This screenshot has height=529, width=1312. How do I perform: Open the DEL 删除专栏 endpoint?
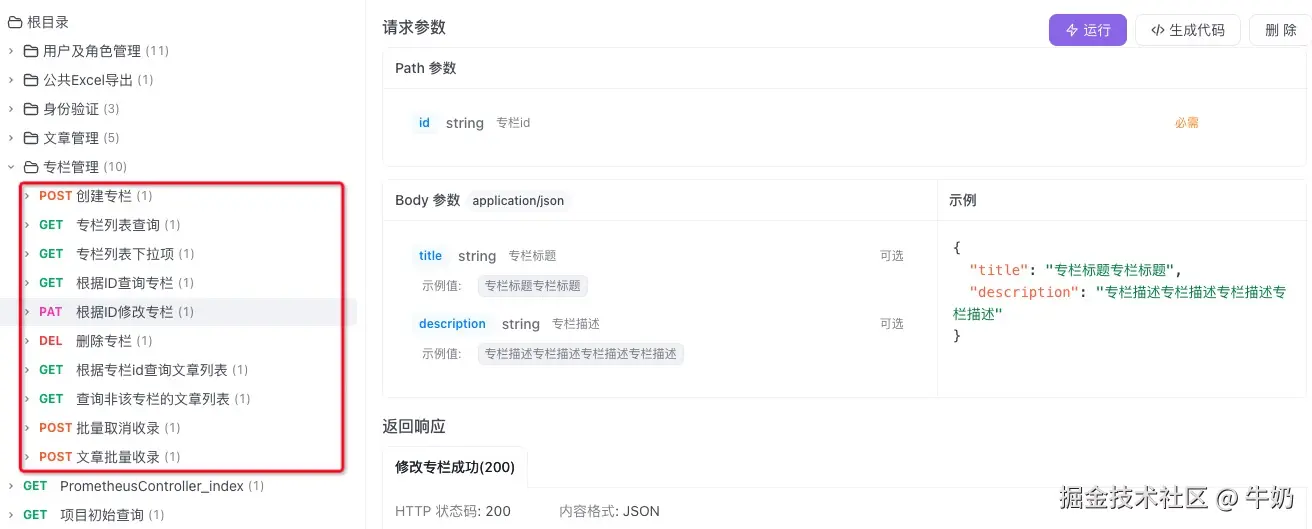tap(104, 341)
